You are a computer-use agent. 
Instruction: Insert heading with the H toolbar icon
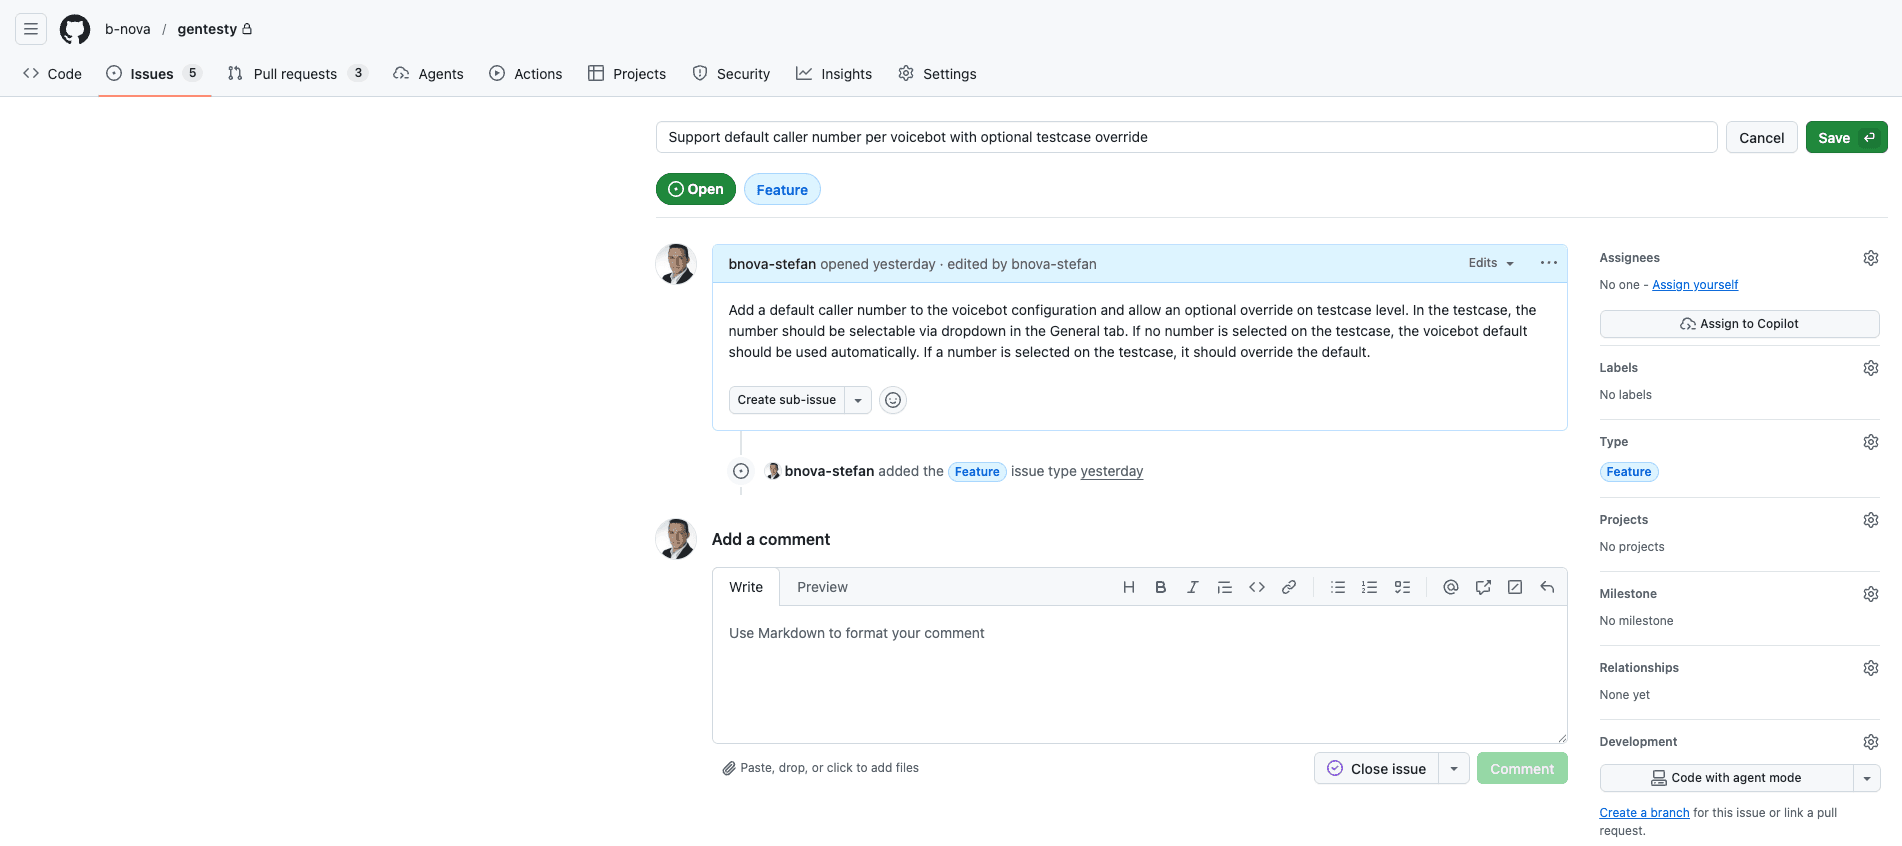1129,587
